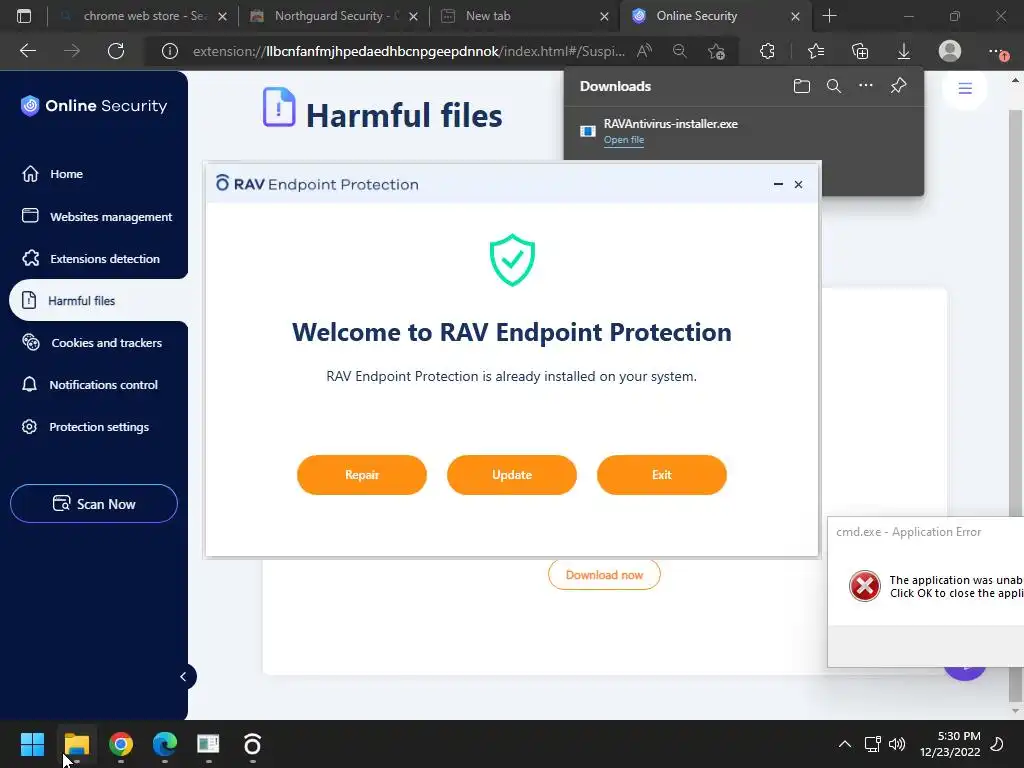Open Windows Start menu
This screenshot has height=768, width=1024.
point(32,744)
